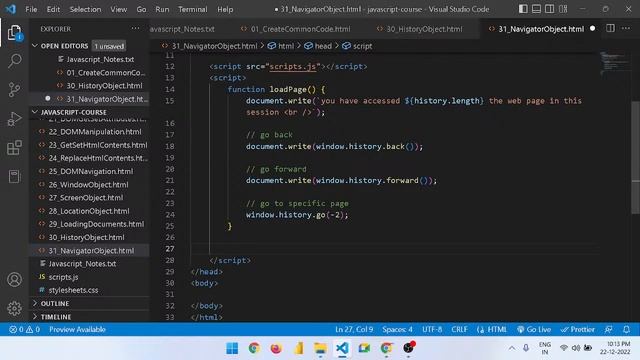This screenshot has width=640, height=360.
Task: Open 26_WindowObject.html in file tree
Action: pos(88,184)
